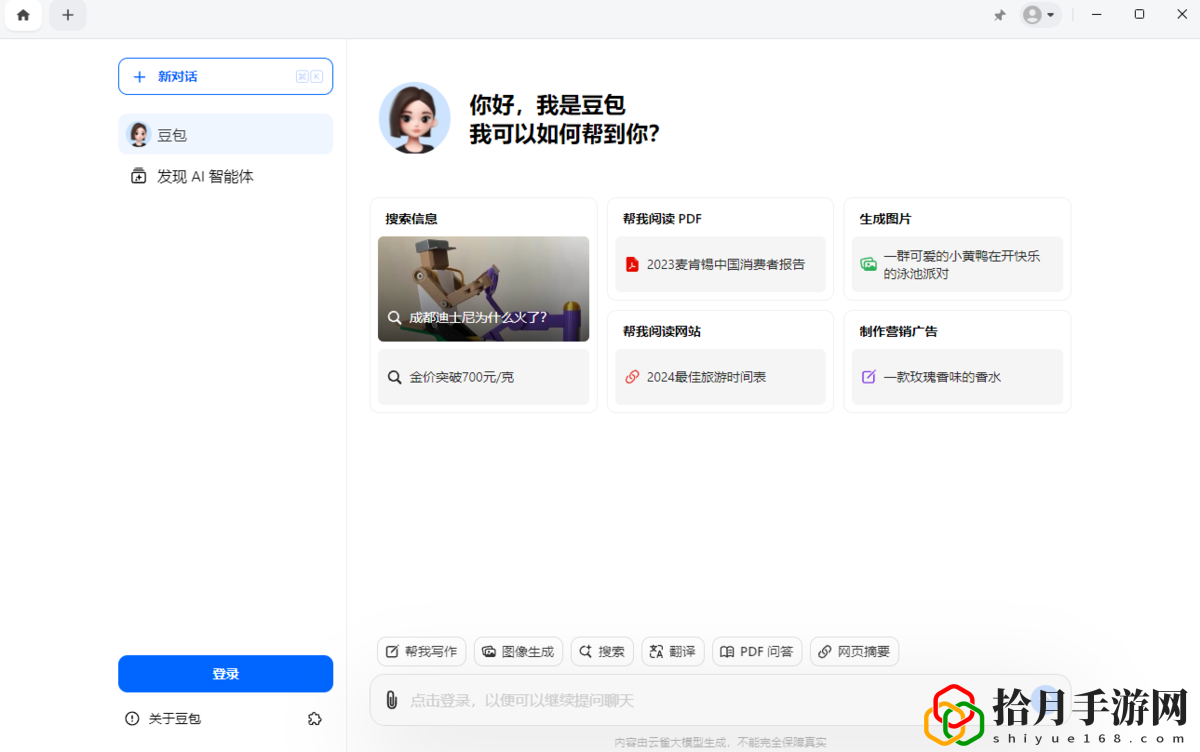Click the 制作营销广告 card heading
Image resolution: width=1200 pixels, height=752 pixels.
[898, 332]
